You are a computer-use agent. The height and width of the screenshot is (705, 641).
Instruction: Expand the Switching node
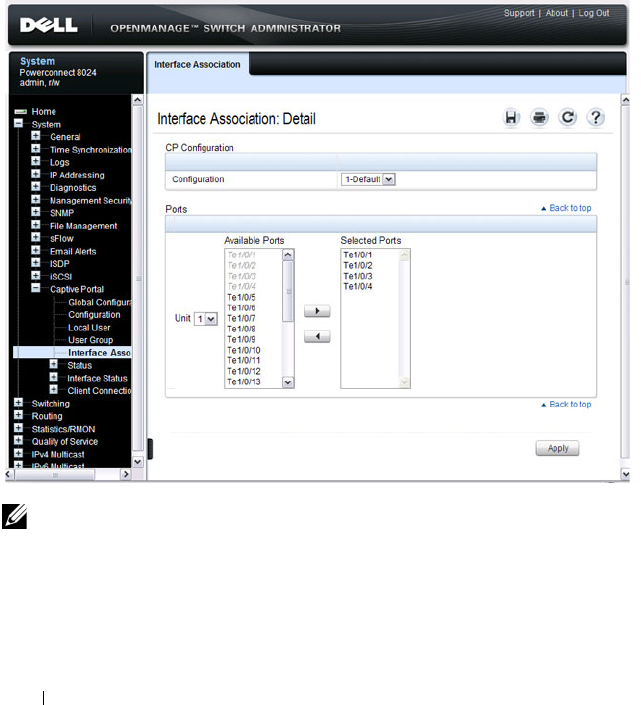tap(18, 402)
